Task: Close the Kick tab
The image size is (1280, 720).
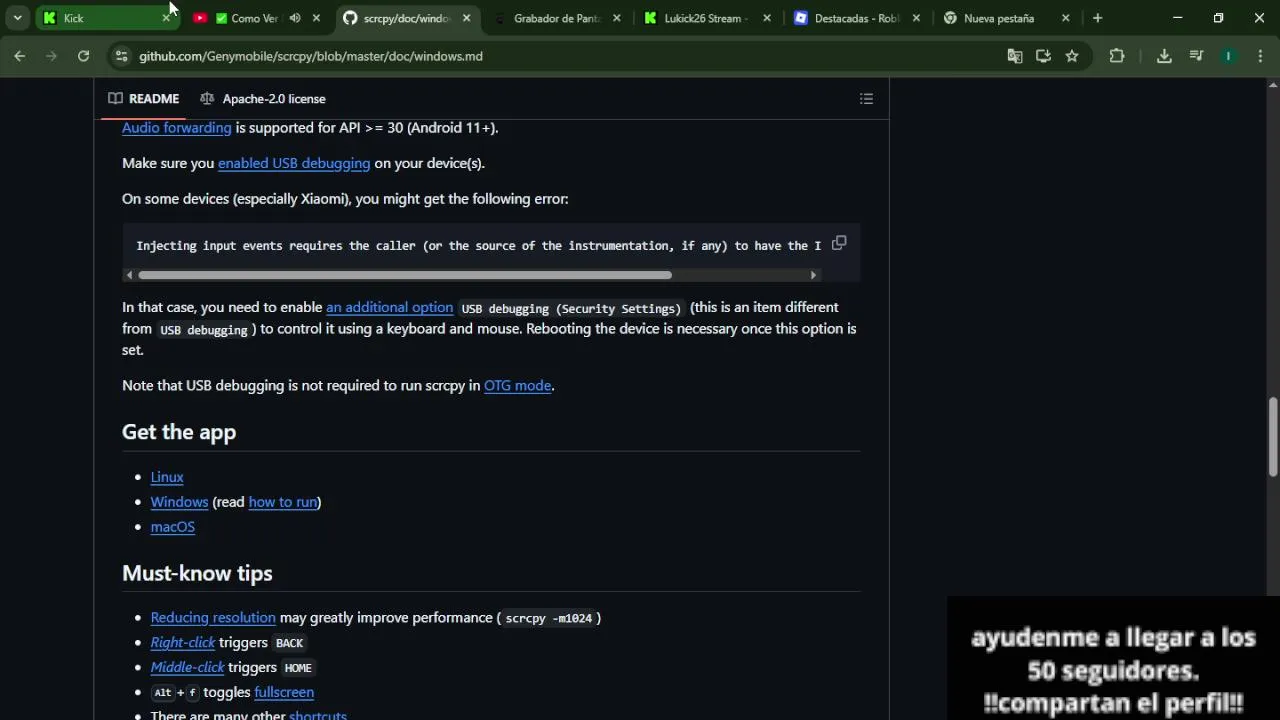Action: pos(166,18)
